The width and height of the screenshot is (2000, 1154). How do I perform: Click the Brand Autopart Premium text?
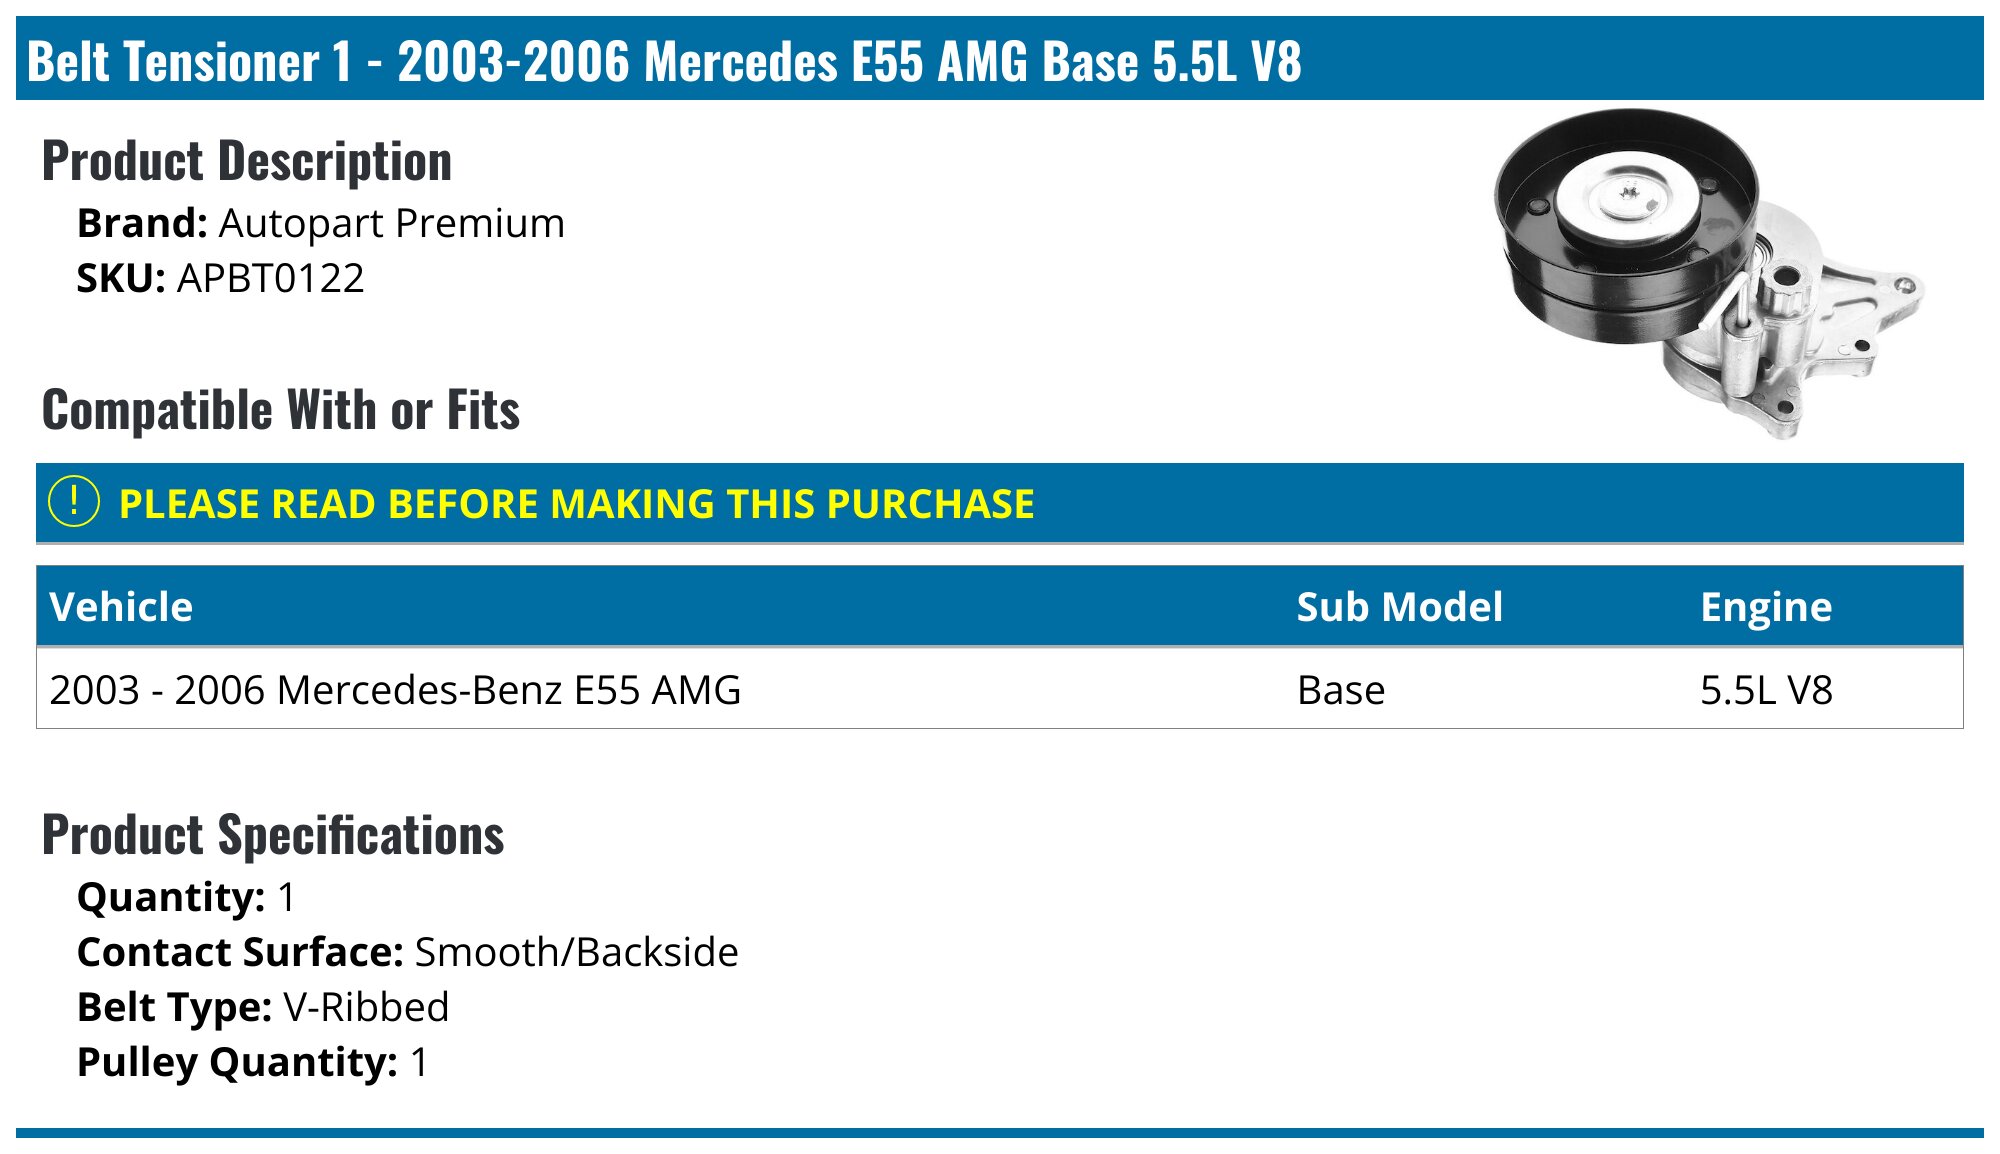click(x=321, y=223)
